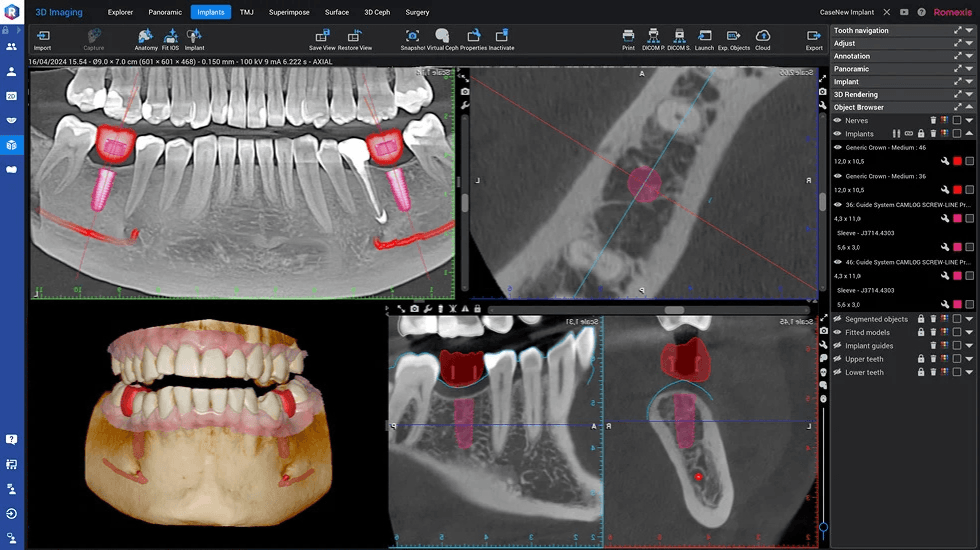Delete the Nerves group via trash icon

click(933, 120)
